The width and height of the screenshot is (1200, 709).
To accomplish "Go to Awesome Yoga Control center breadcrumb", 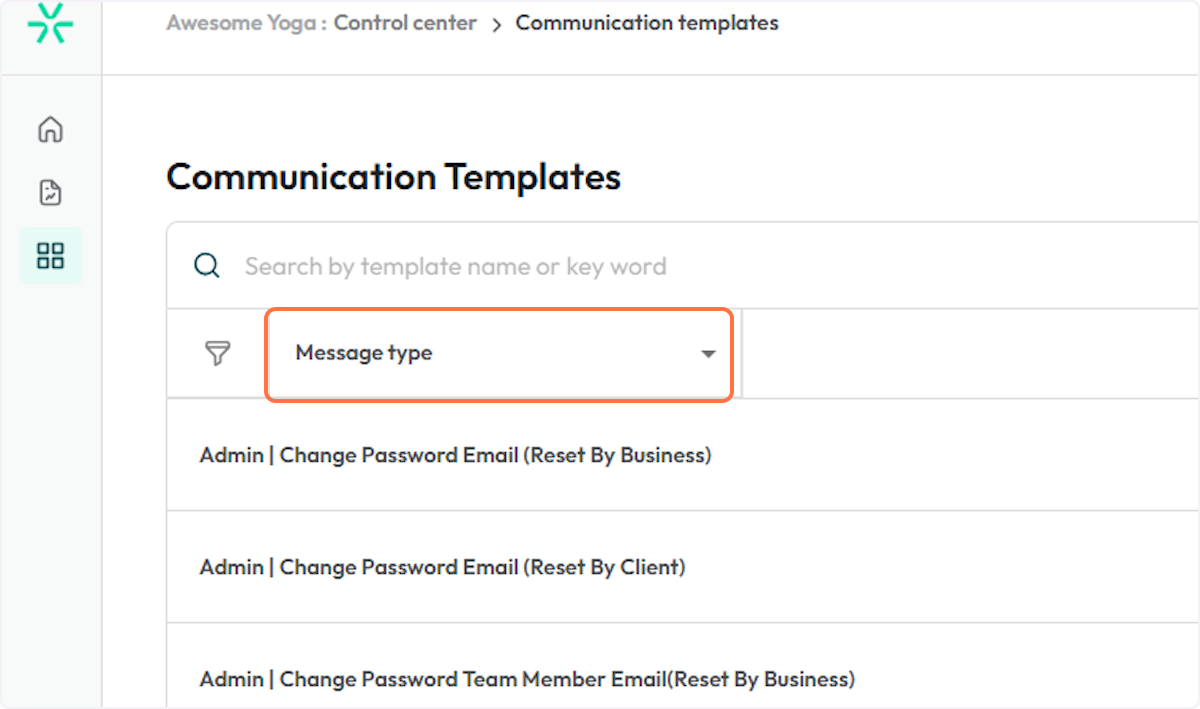I will [321, 23].
